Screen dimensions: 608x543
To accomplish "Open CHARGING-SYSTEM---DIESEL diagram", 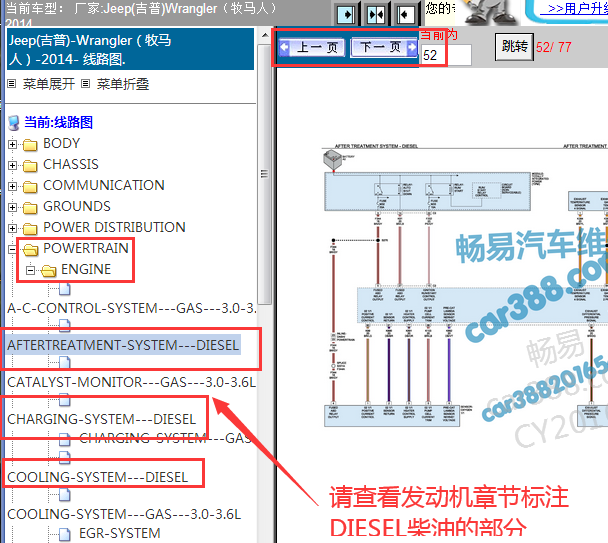I will point(102,419).
